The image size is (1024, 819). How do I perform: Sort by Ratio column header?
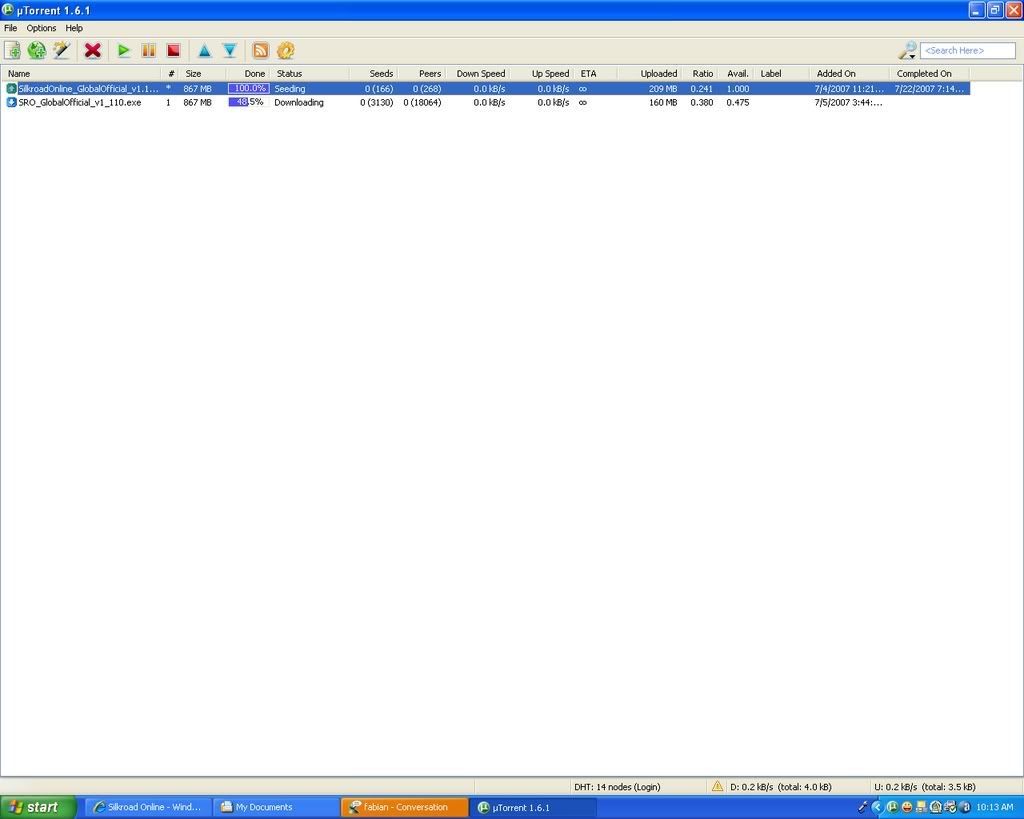[701, 74]
